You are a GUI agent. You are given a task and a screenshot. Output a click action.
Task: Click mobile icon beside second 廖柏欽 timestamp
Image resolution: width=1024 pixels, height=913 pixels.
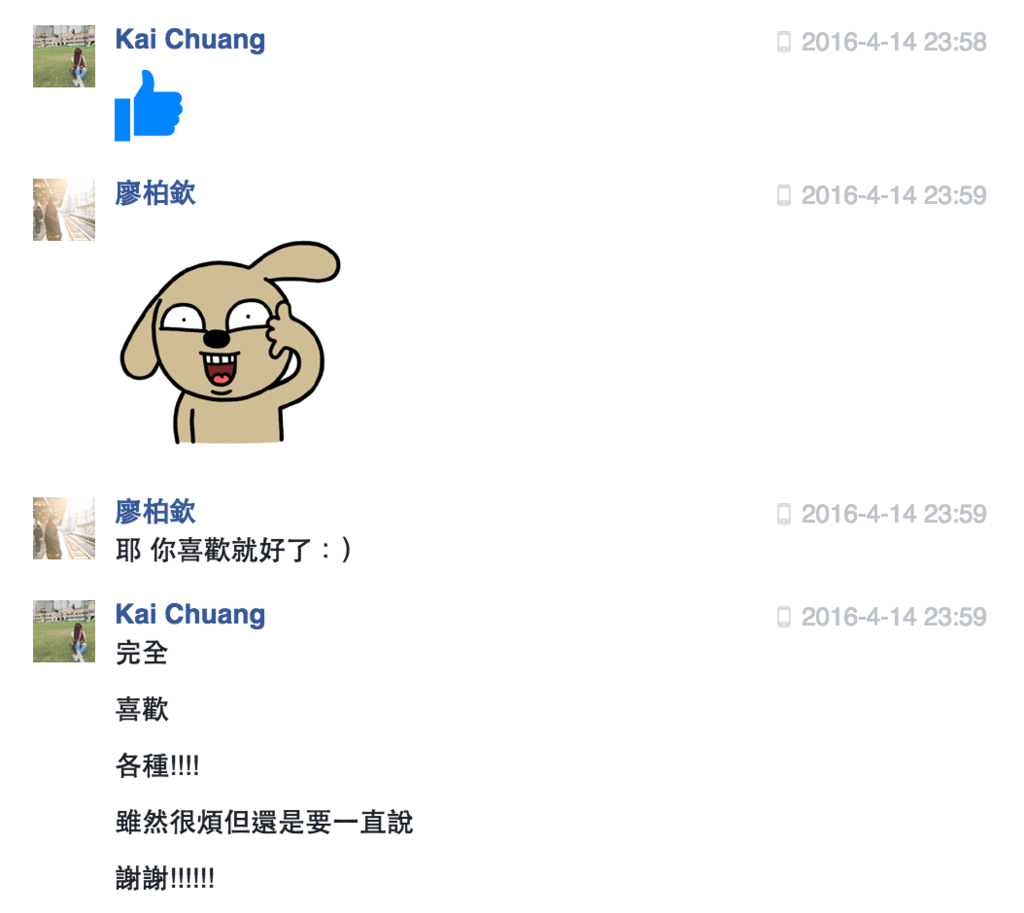pos(784,514)
